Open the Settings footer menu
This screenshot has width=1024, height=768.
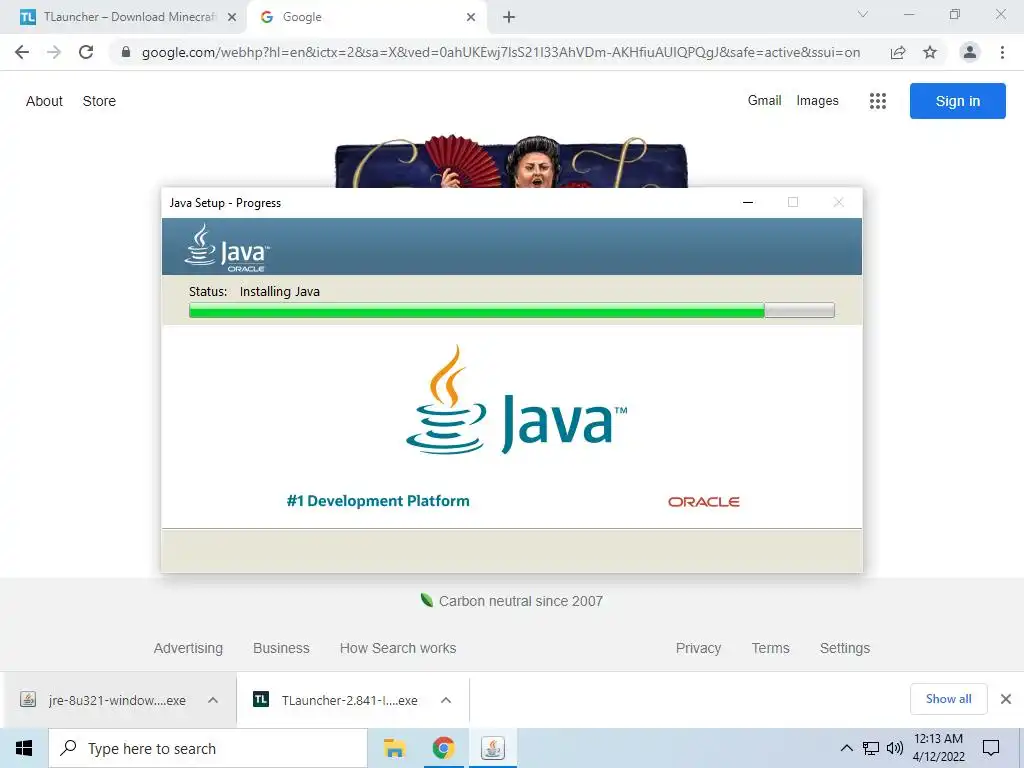[x=844, y=648]
